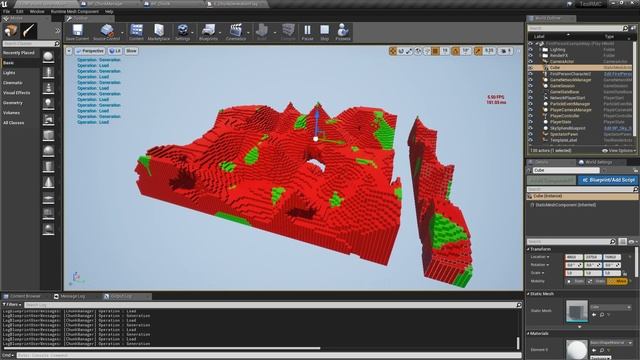
Task: Select the All Classes category
Action: [x=13, y=123]
